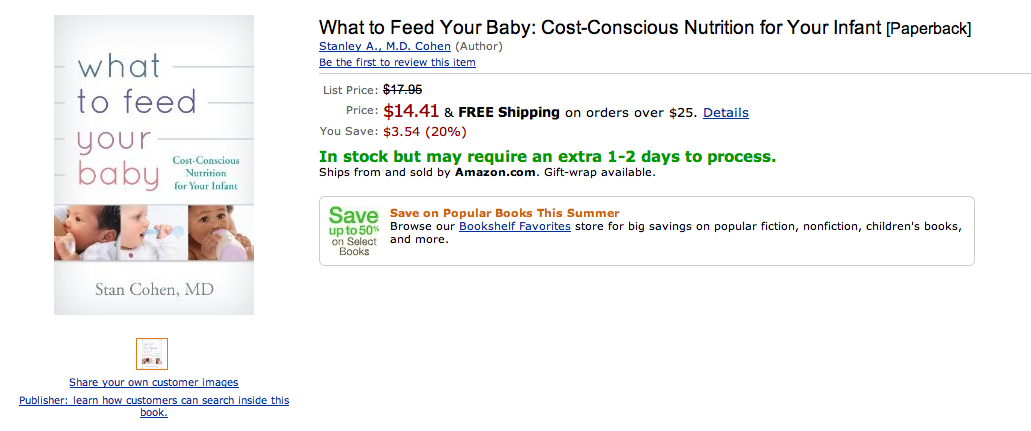Click the 'You Save' $3.54 (20%) amount
The image size is (1031, 431).
425,132
